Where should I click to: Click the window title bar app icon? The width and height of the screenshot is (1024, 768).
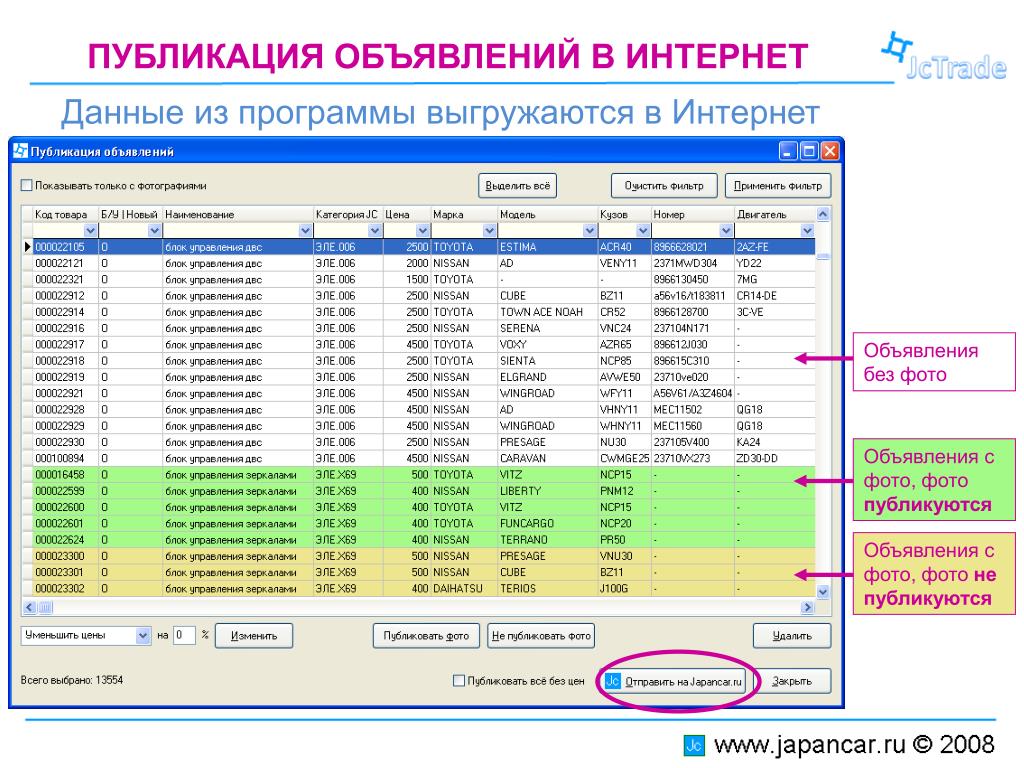(x=21, y=151)
